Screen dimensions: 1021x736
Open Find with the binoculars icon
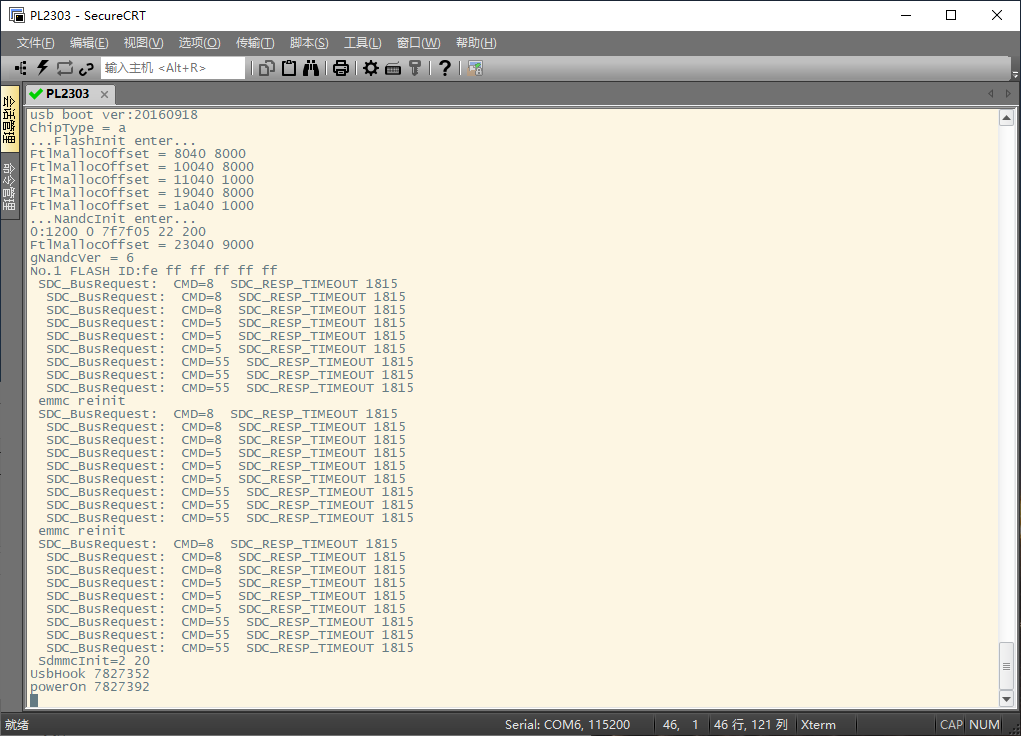pyautogui.click(x=311, y=68)
